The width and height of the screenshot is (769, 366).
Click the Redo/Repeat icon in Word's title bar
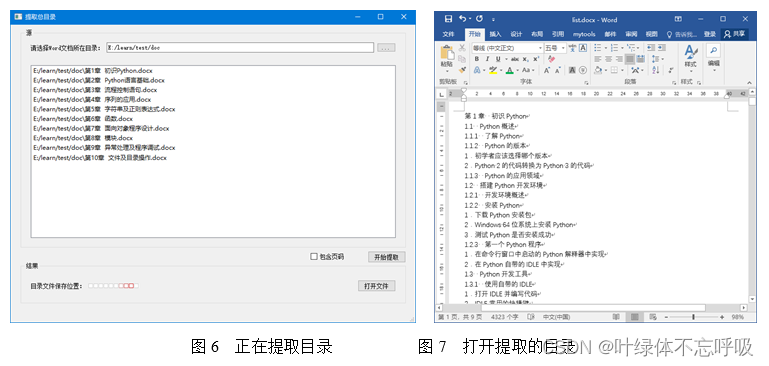coord(479,19)
